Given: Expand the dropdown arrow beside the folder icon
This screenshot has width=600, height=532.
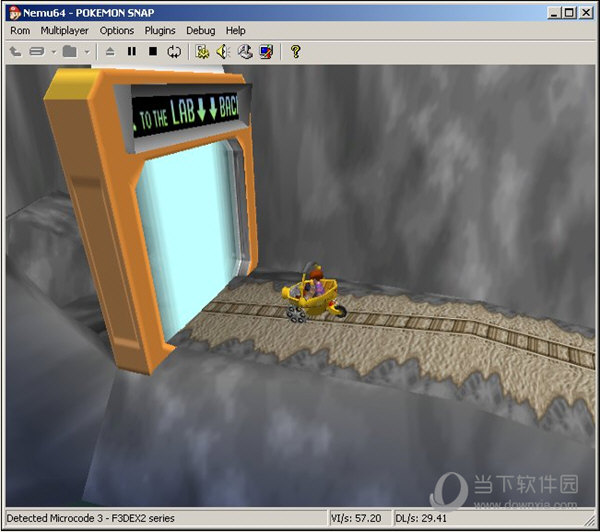Looking at the screenshot, I should (87, 51).
